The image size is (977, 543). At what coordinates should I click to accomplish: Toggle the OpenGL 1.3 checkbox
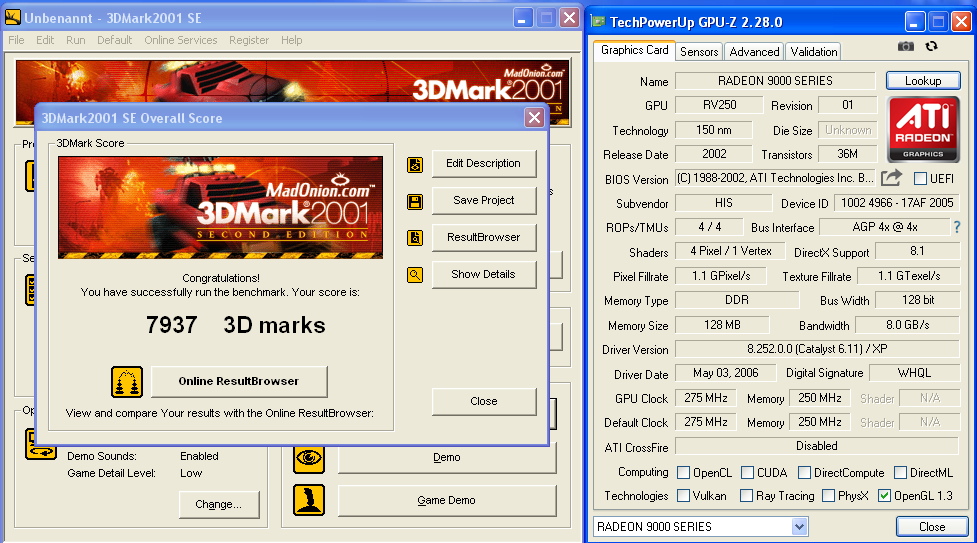click(x=884, y=496)
